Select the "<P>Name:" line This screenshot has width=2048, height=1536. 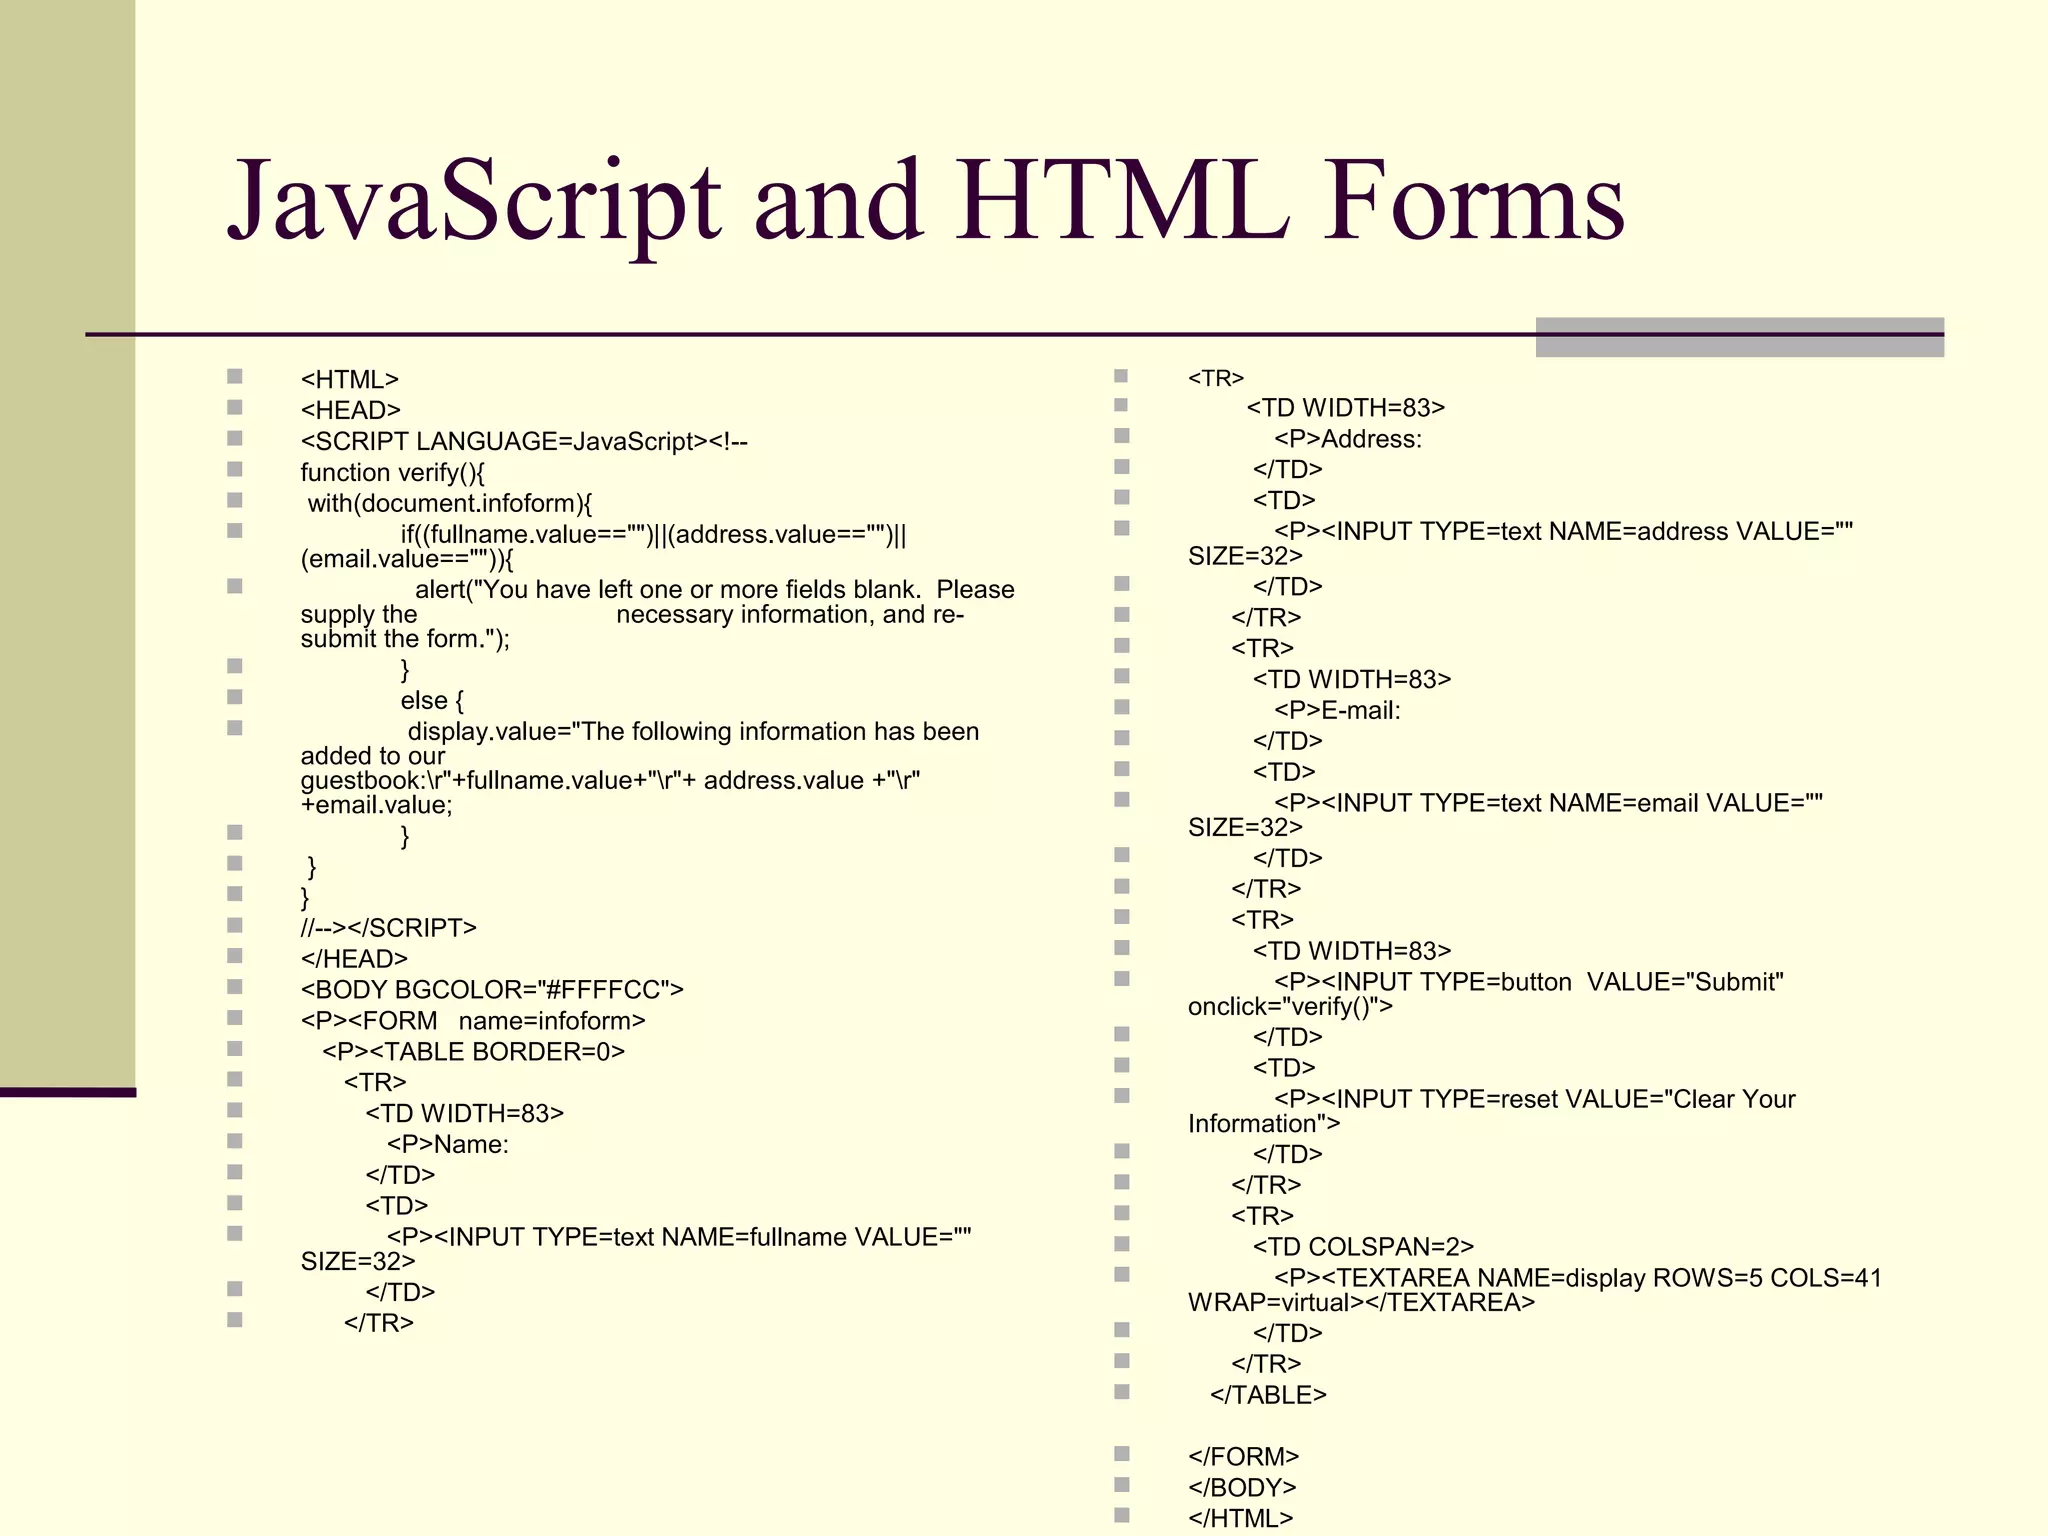pos(448,1145)
